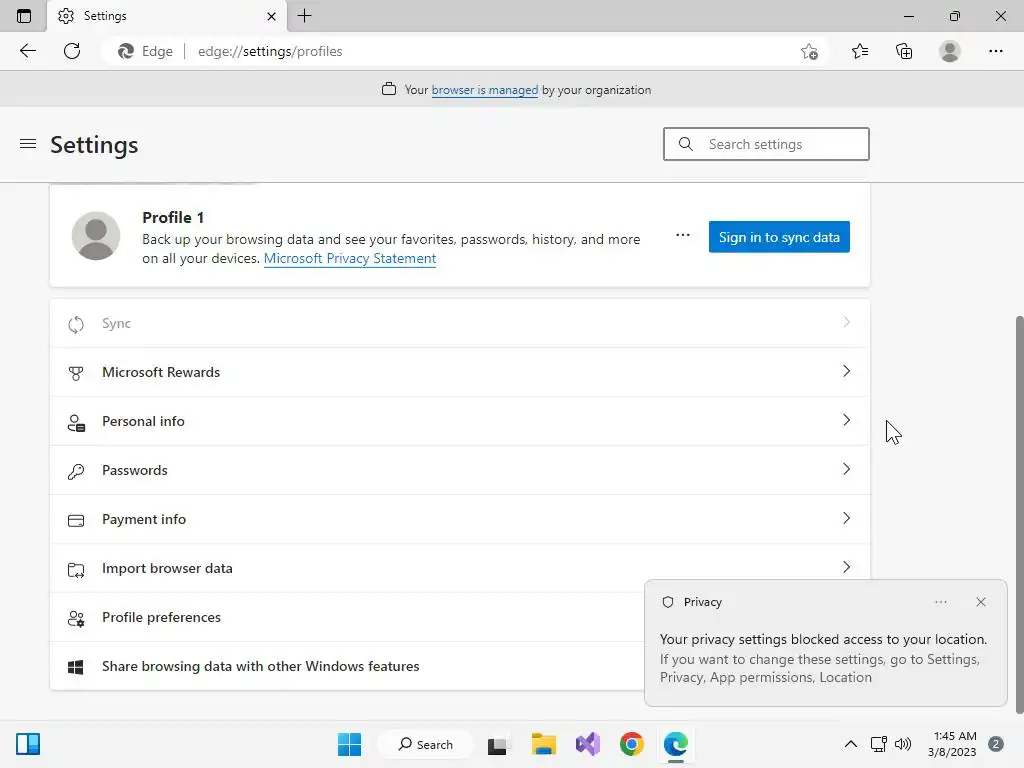Close the Settings tab
Viewport: 1024px width, 768px height.
[x=272, y=16]
